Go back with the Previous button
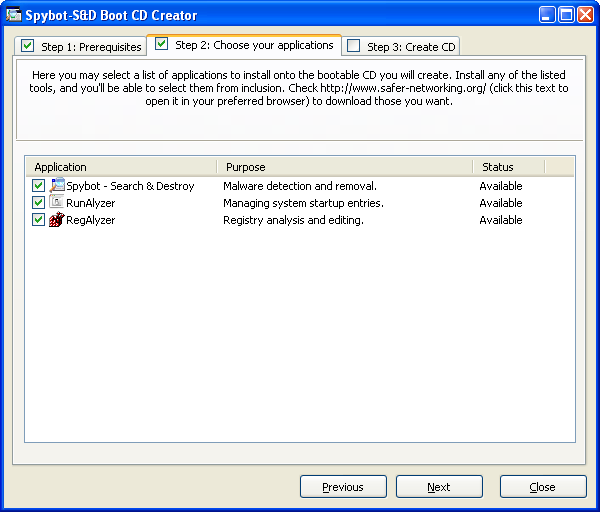The image size is (600, 512). [x=343, y=487]
